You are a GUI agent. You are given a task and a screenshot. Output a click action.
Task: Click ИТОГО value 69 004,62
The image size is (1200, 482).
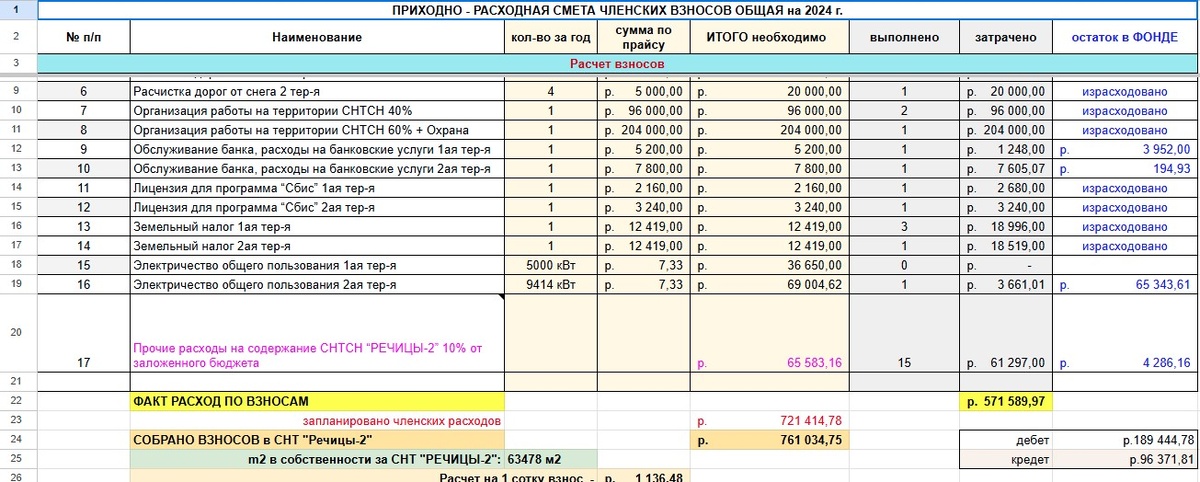[x=769, y=285]
